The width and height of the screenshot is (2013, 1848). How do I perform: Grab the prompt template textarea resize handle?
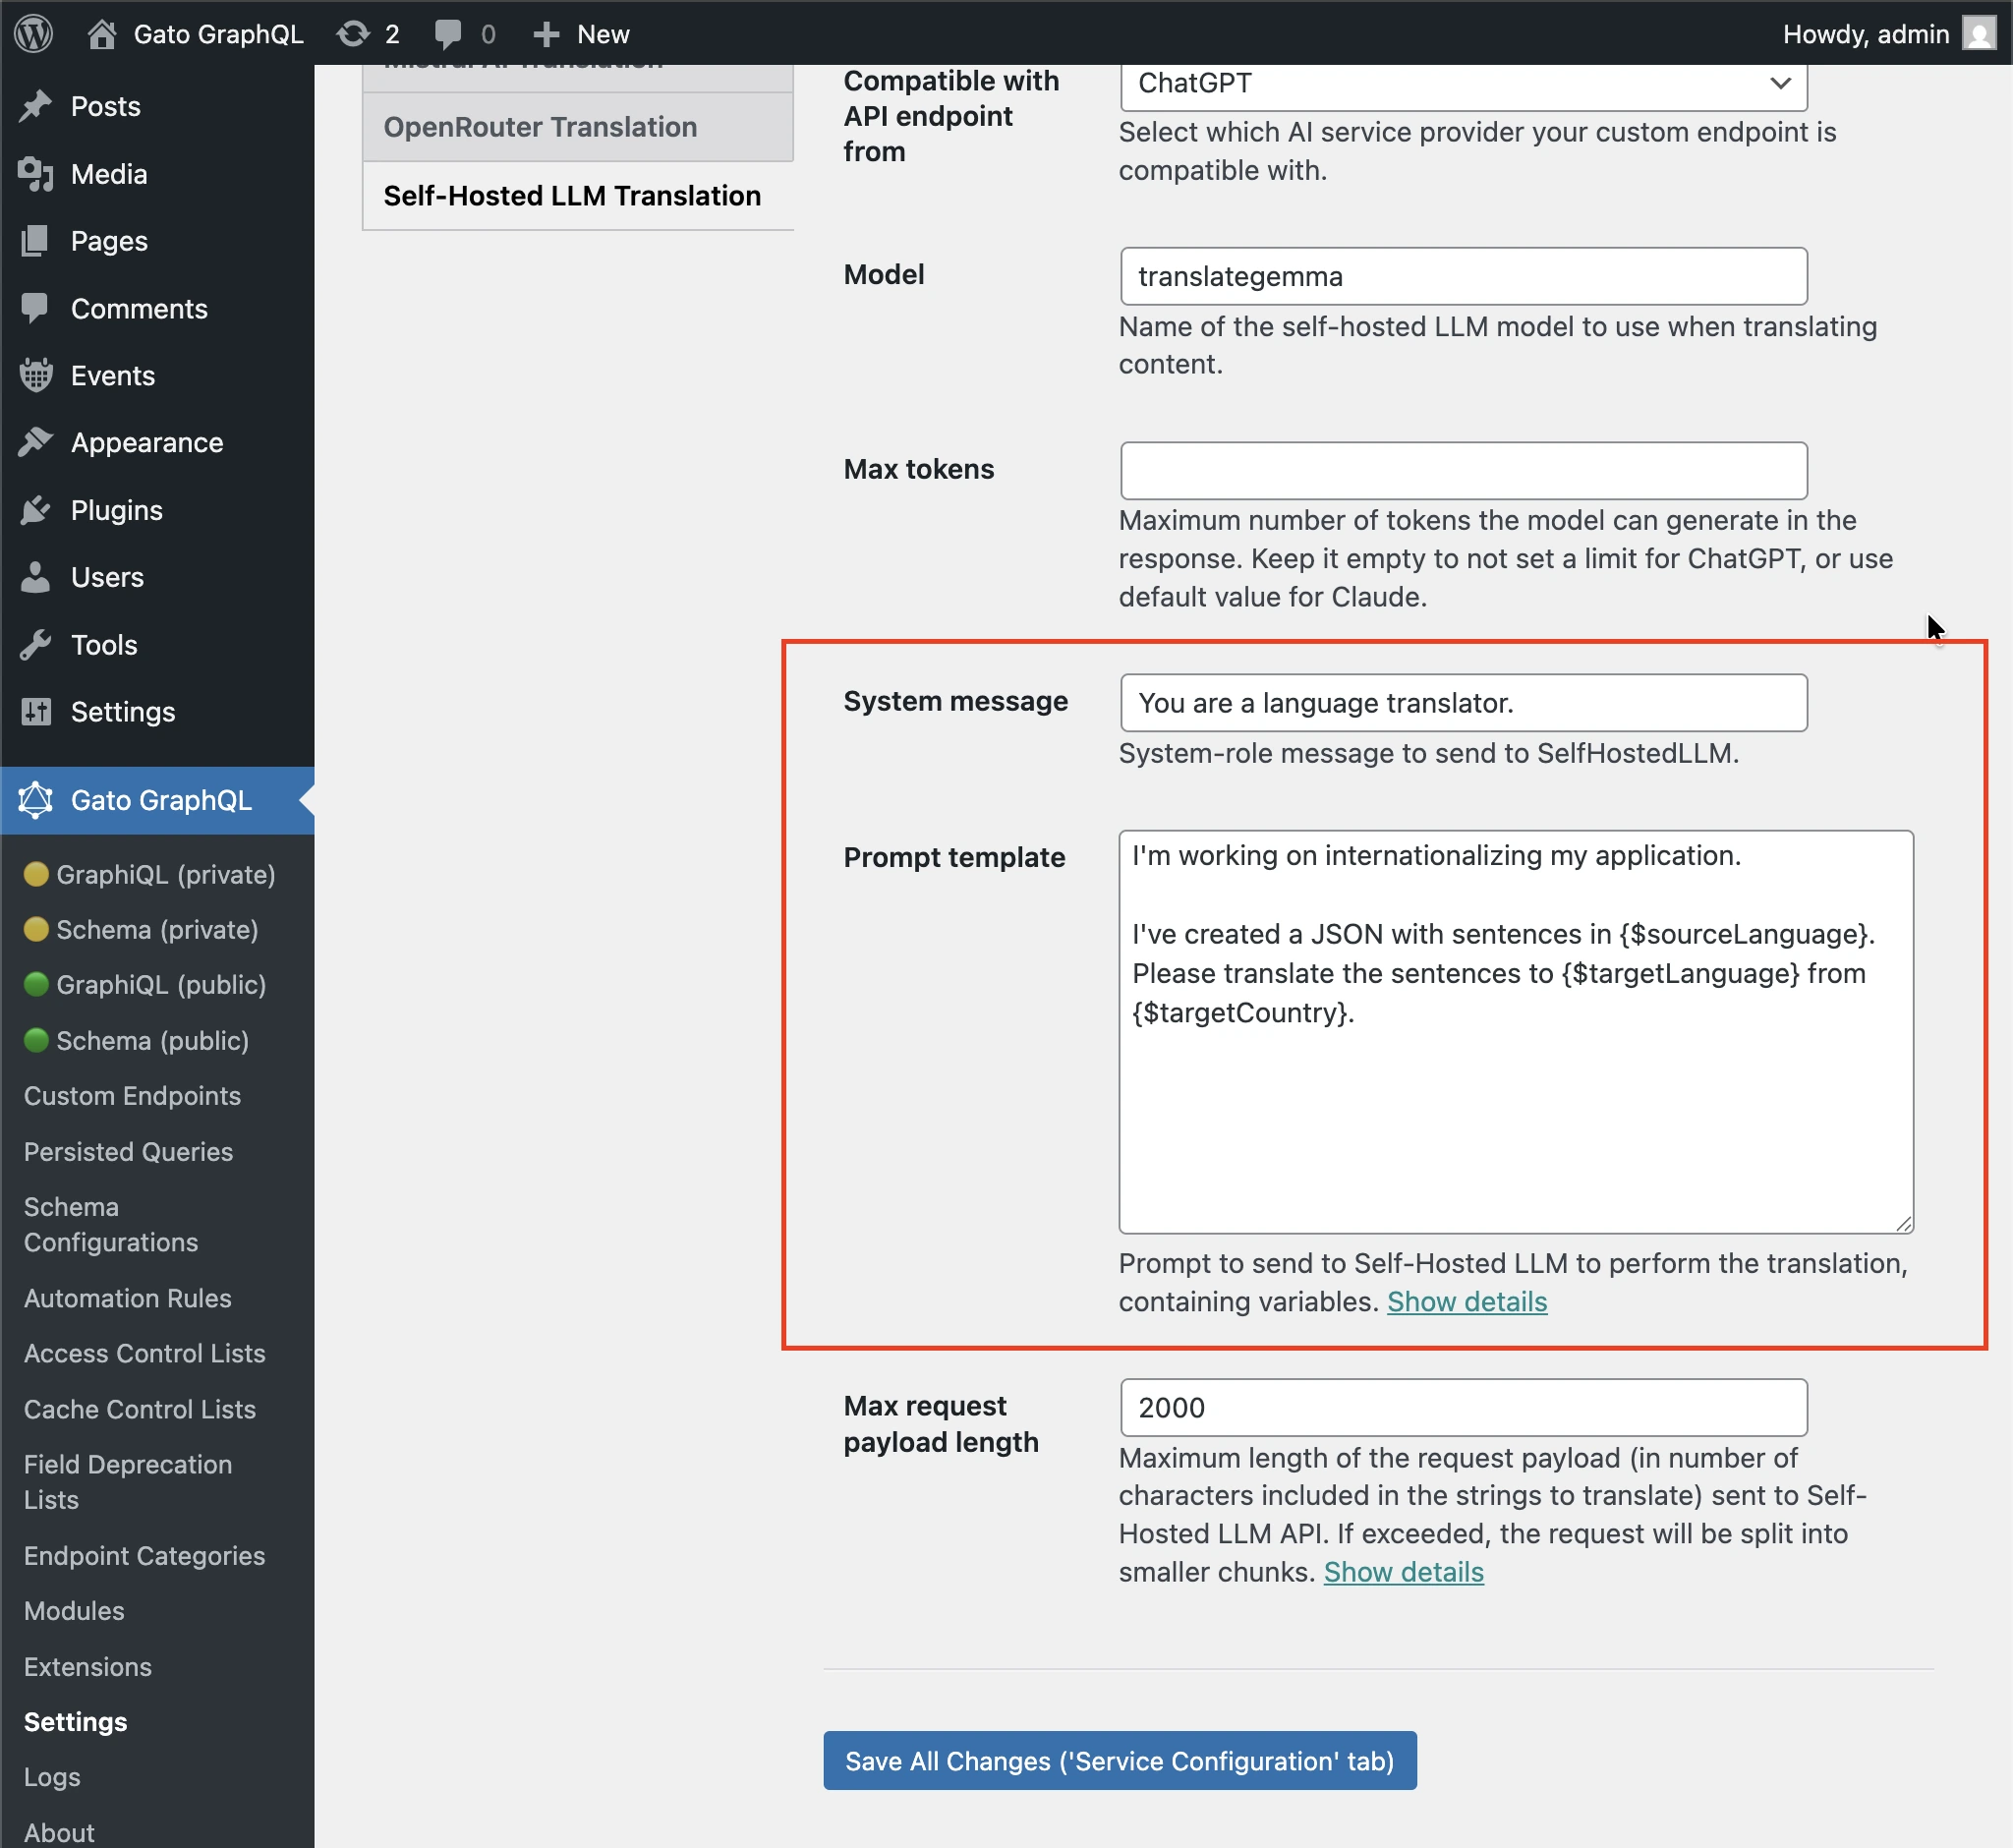1903,1224
